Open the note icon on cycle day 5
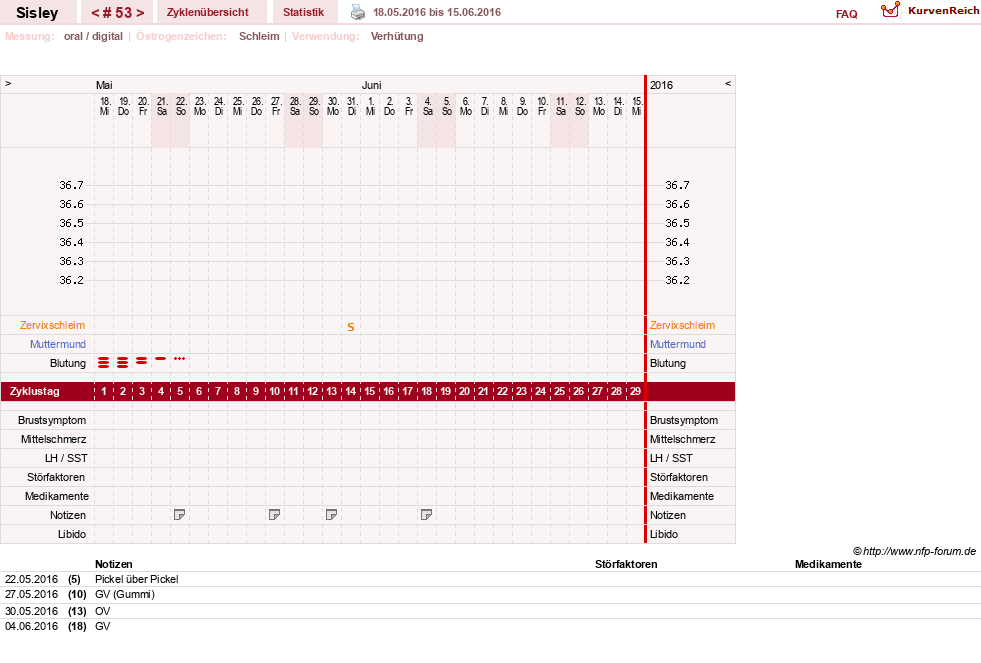This screenshot has width=981, height=663. (x=180, y=515)
